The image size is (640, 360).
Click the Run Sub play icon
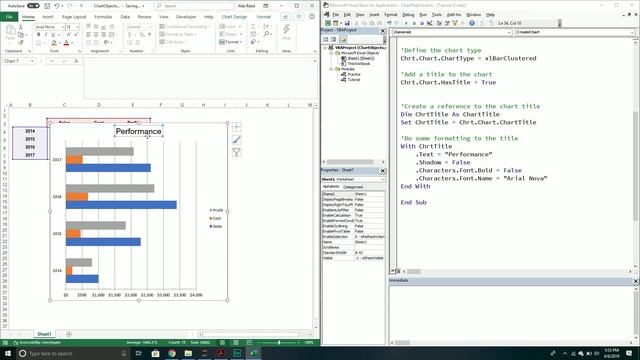[x=406, y=23]
